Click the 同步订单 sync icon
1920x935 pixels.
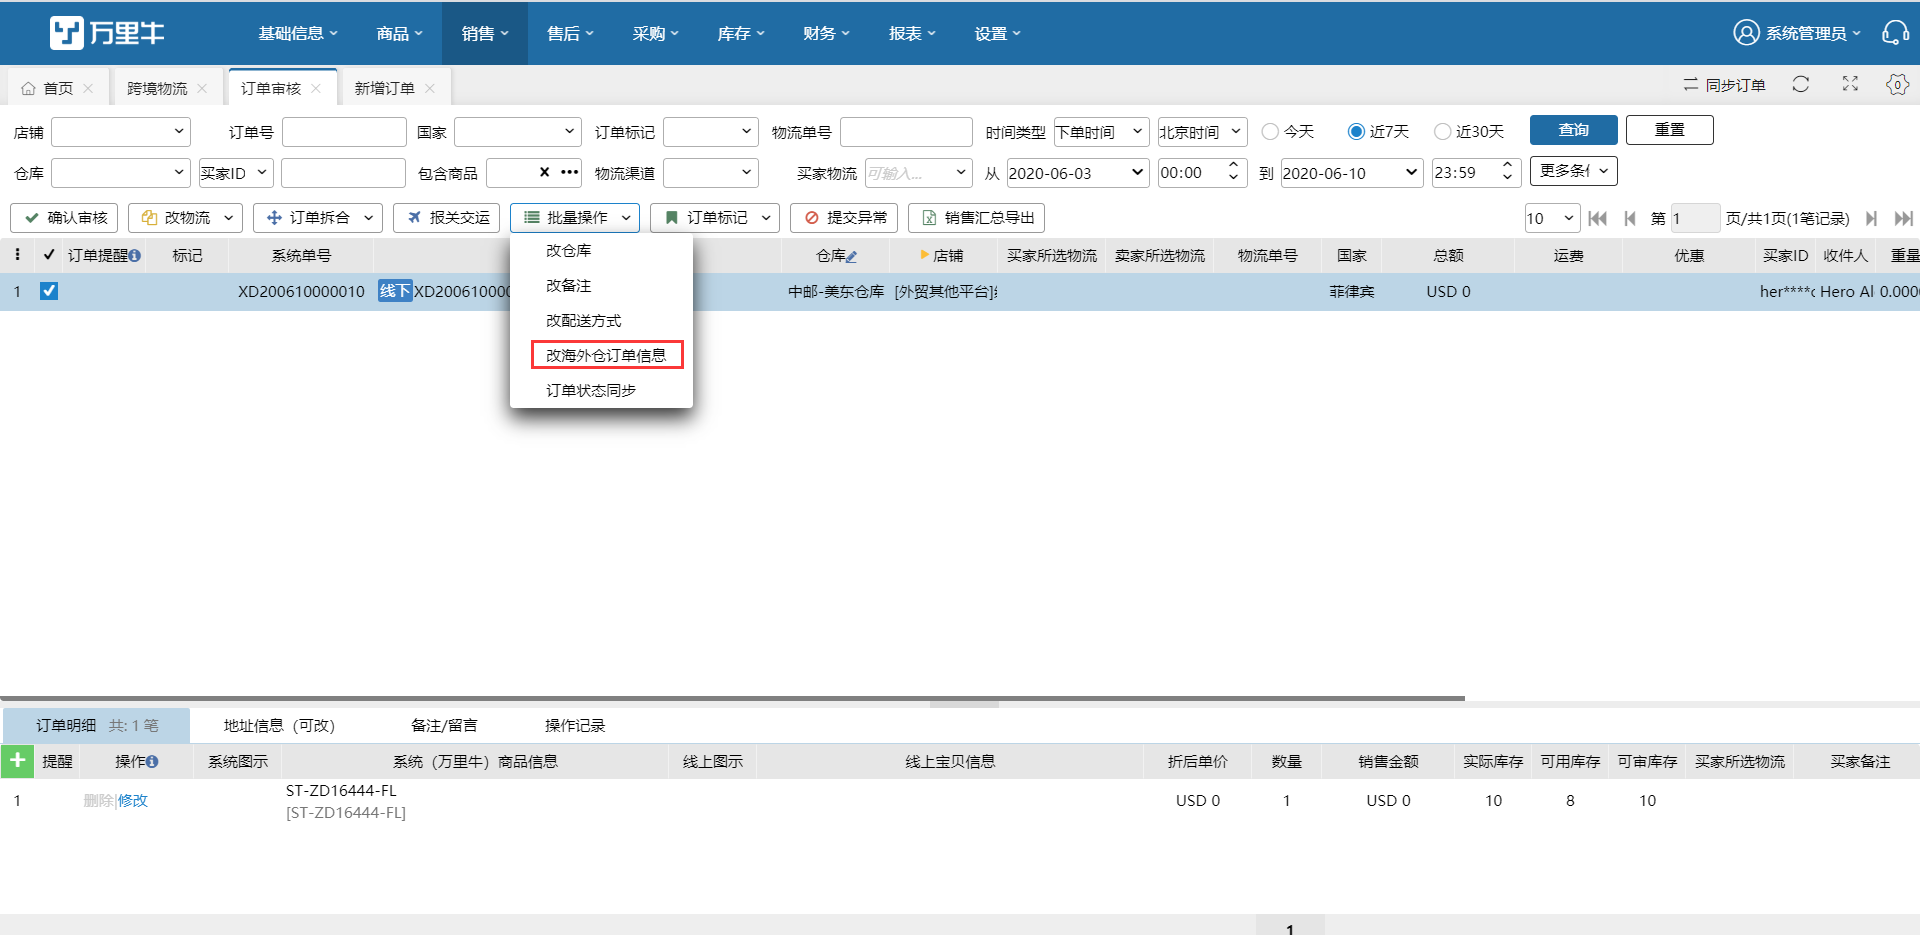[1690, 85]
